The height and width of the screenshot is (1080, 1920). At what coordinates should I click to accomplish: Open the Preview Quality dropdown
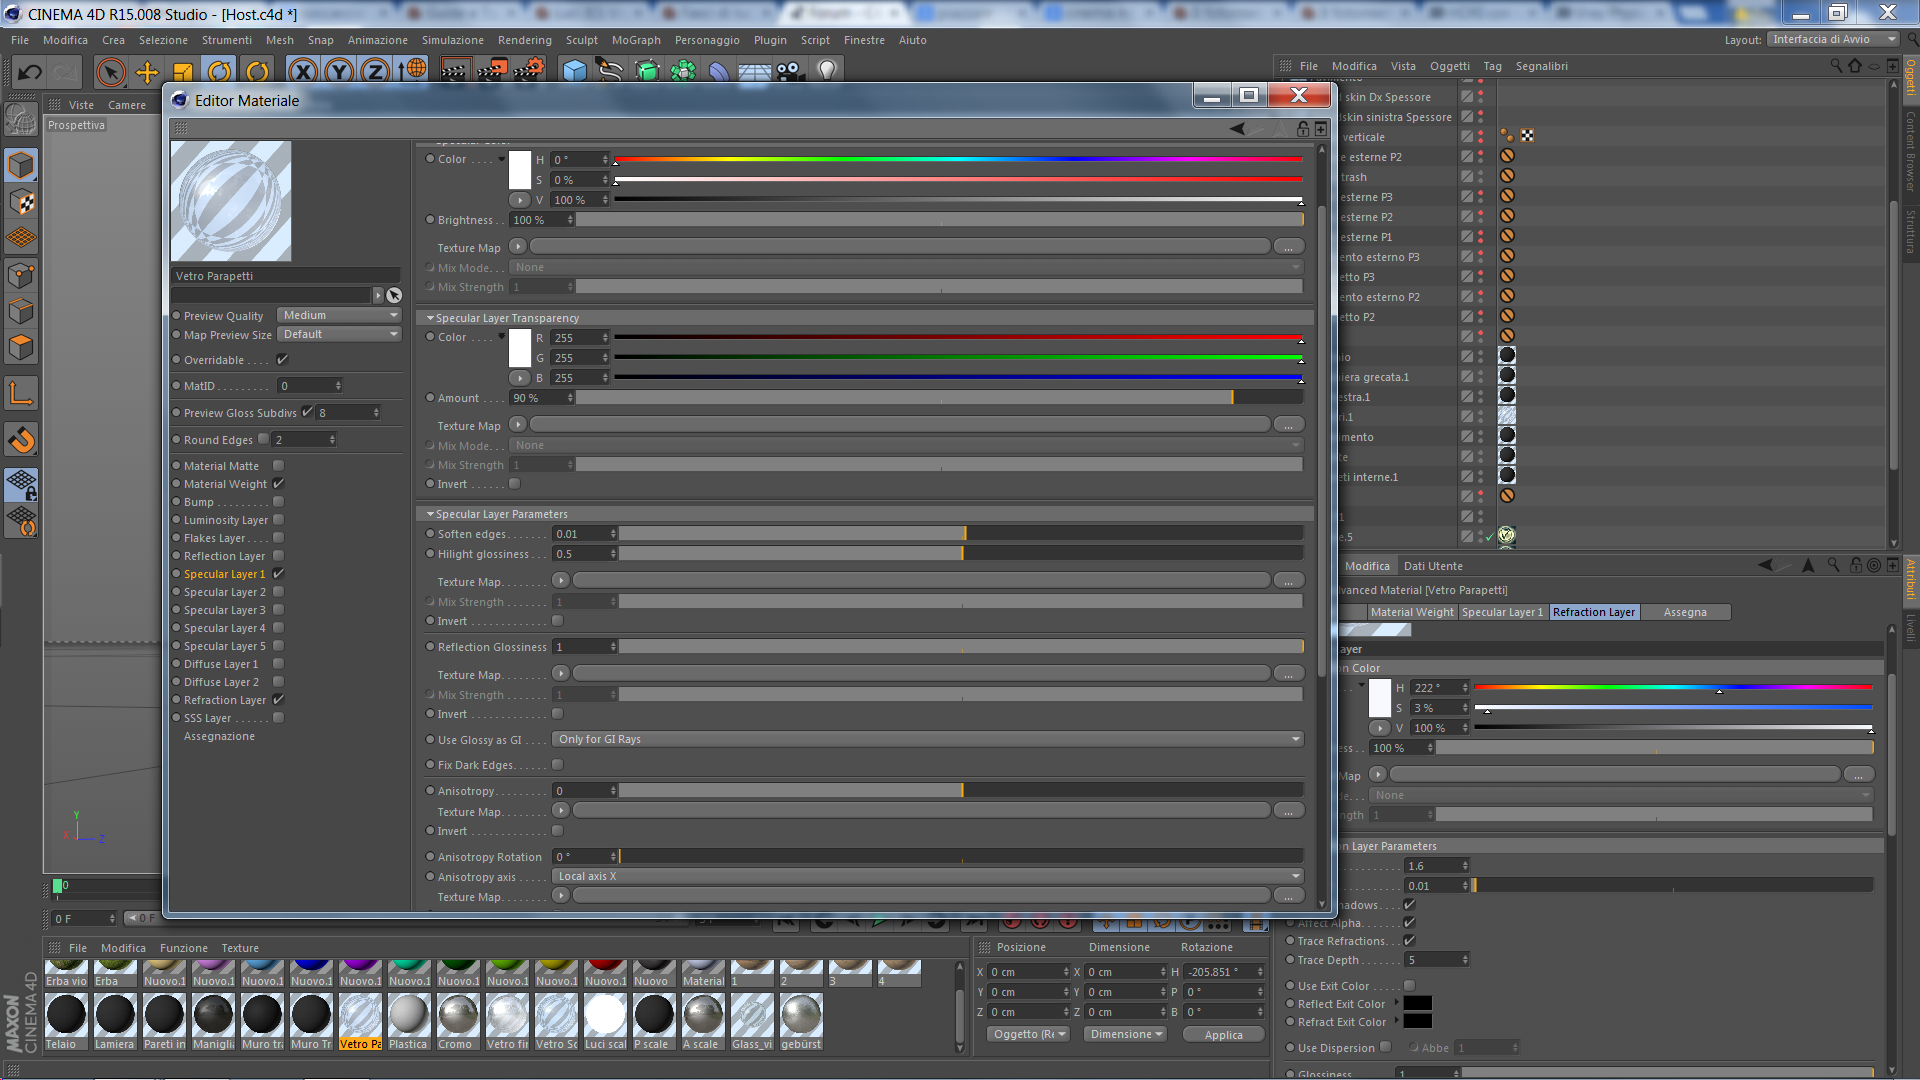(339, 315)
